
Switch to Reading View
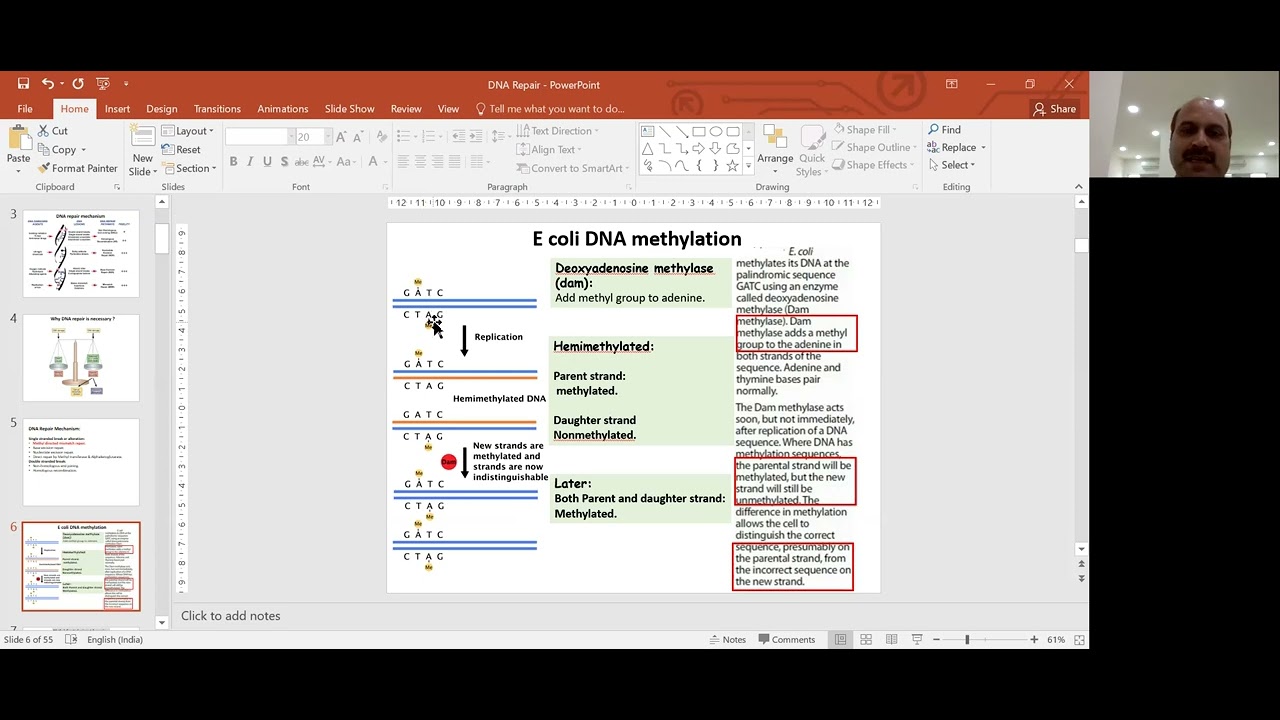point(891,640)
